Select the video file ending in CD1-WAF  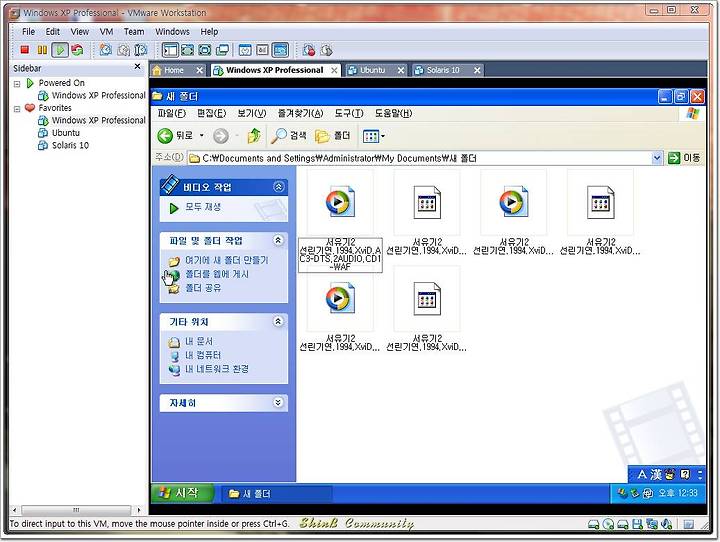(340, 202)
